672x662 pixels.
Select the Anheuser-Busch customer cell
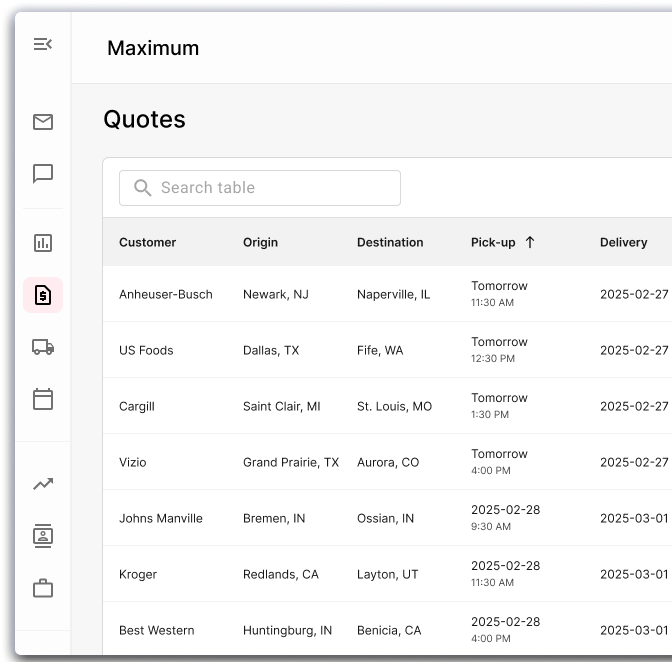click(x=166, y=294)
